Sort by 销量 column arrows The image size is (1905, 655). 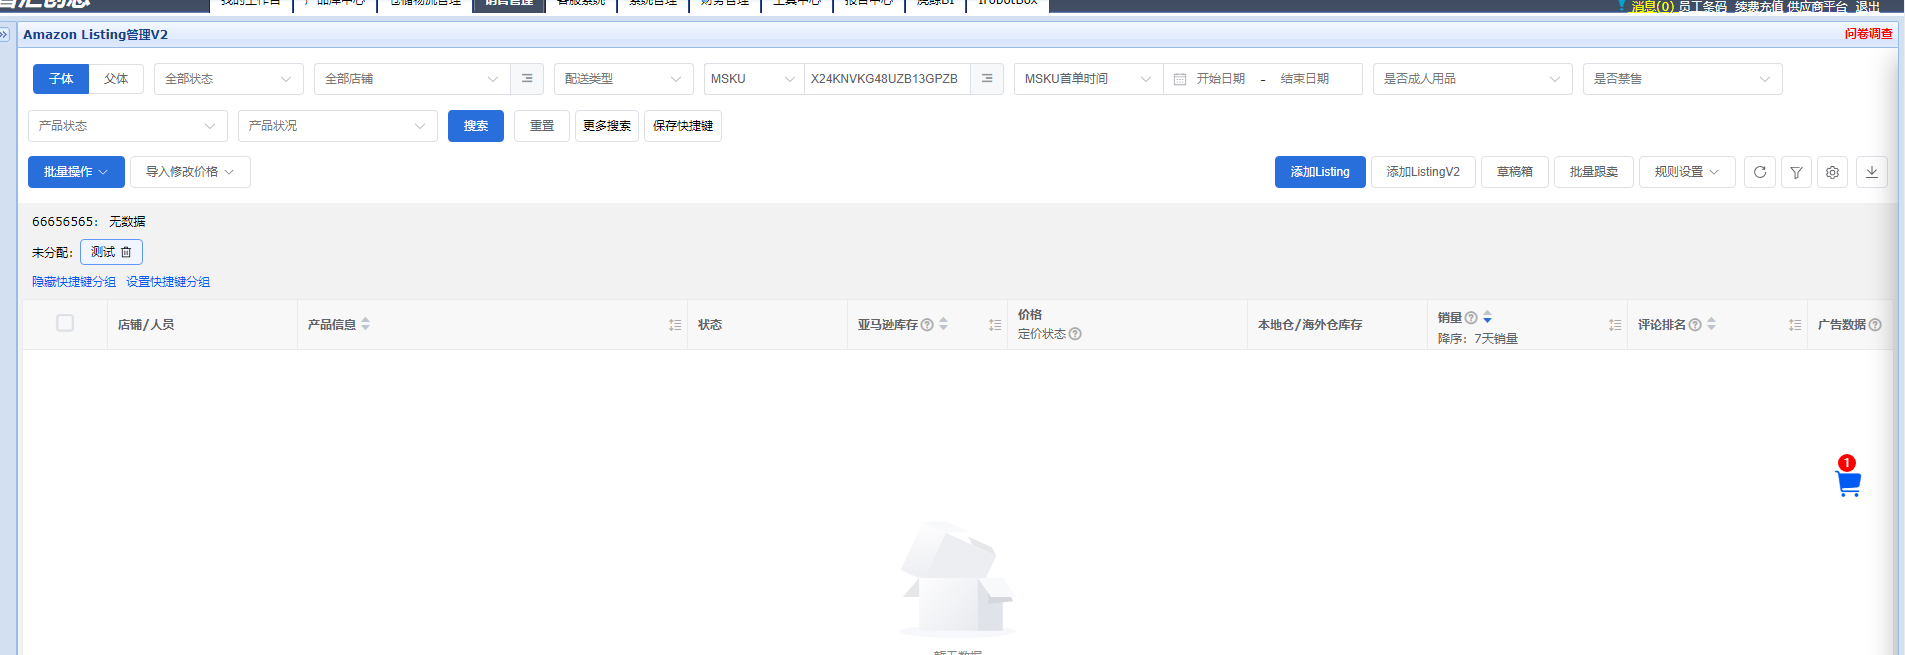[x=1487, y=317]
